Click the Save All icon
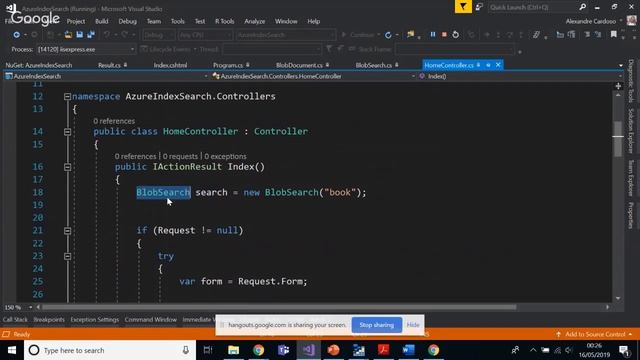 (x=91, y=35)
